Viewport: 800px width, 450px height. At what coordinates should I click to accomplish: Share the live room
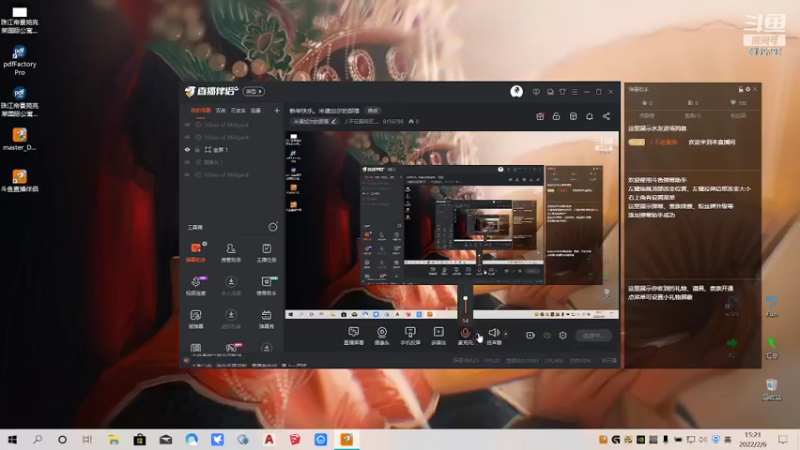point(606,116)
